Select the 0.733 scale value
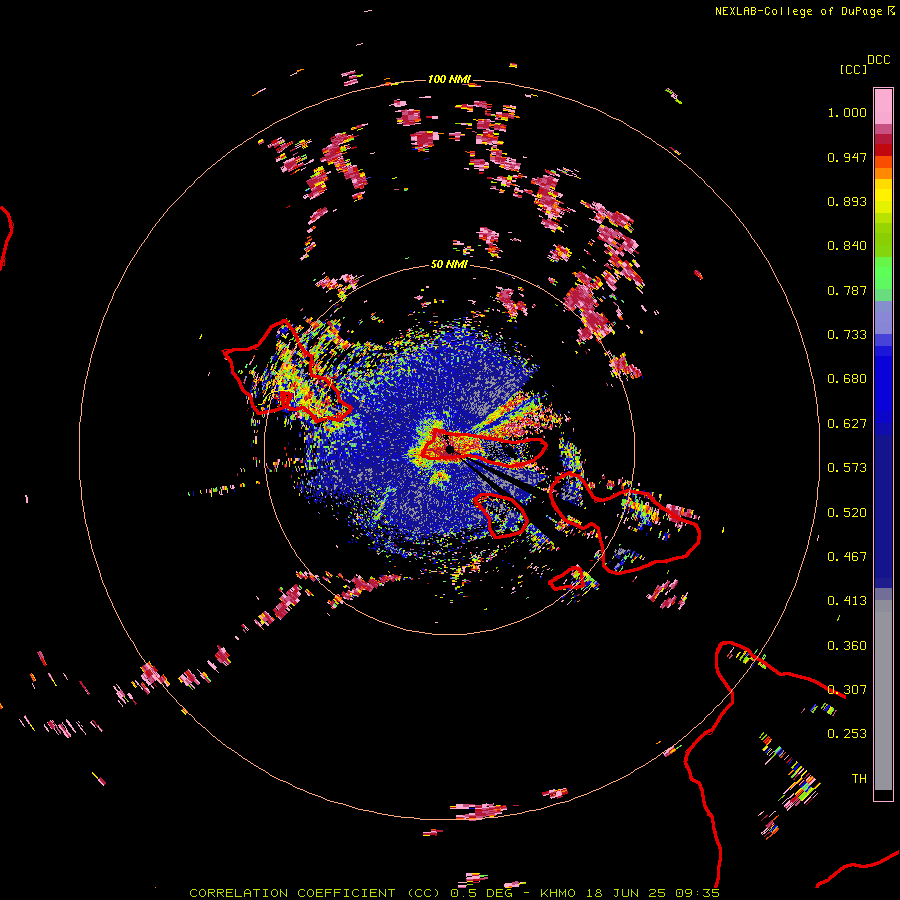Image resolution: width=900 pixels, height=900 pixels. 847,335
